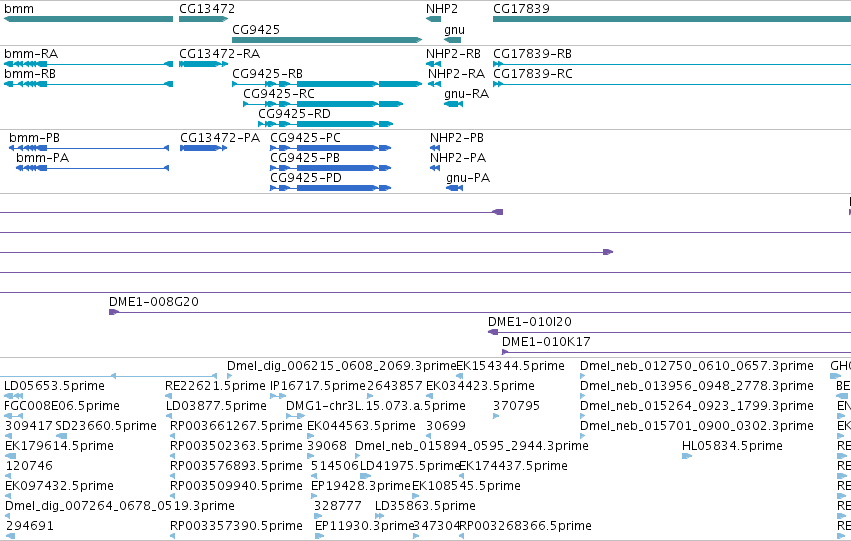Select transcript NHP2-RB

pos(434,64)
